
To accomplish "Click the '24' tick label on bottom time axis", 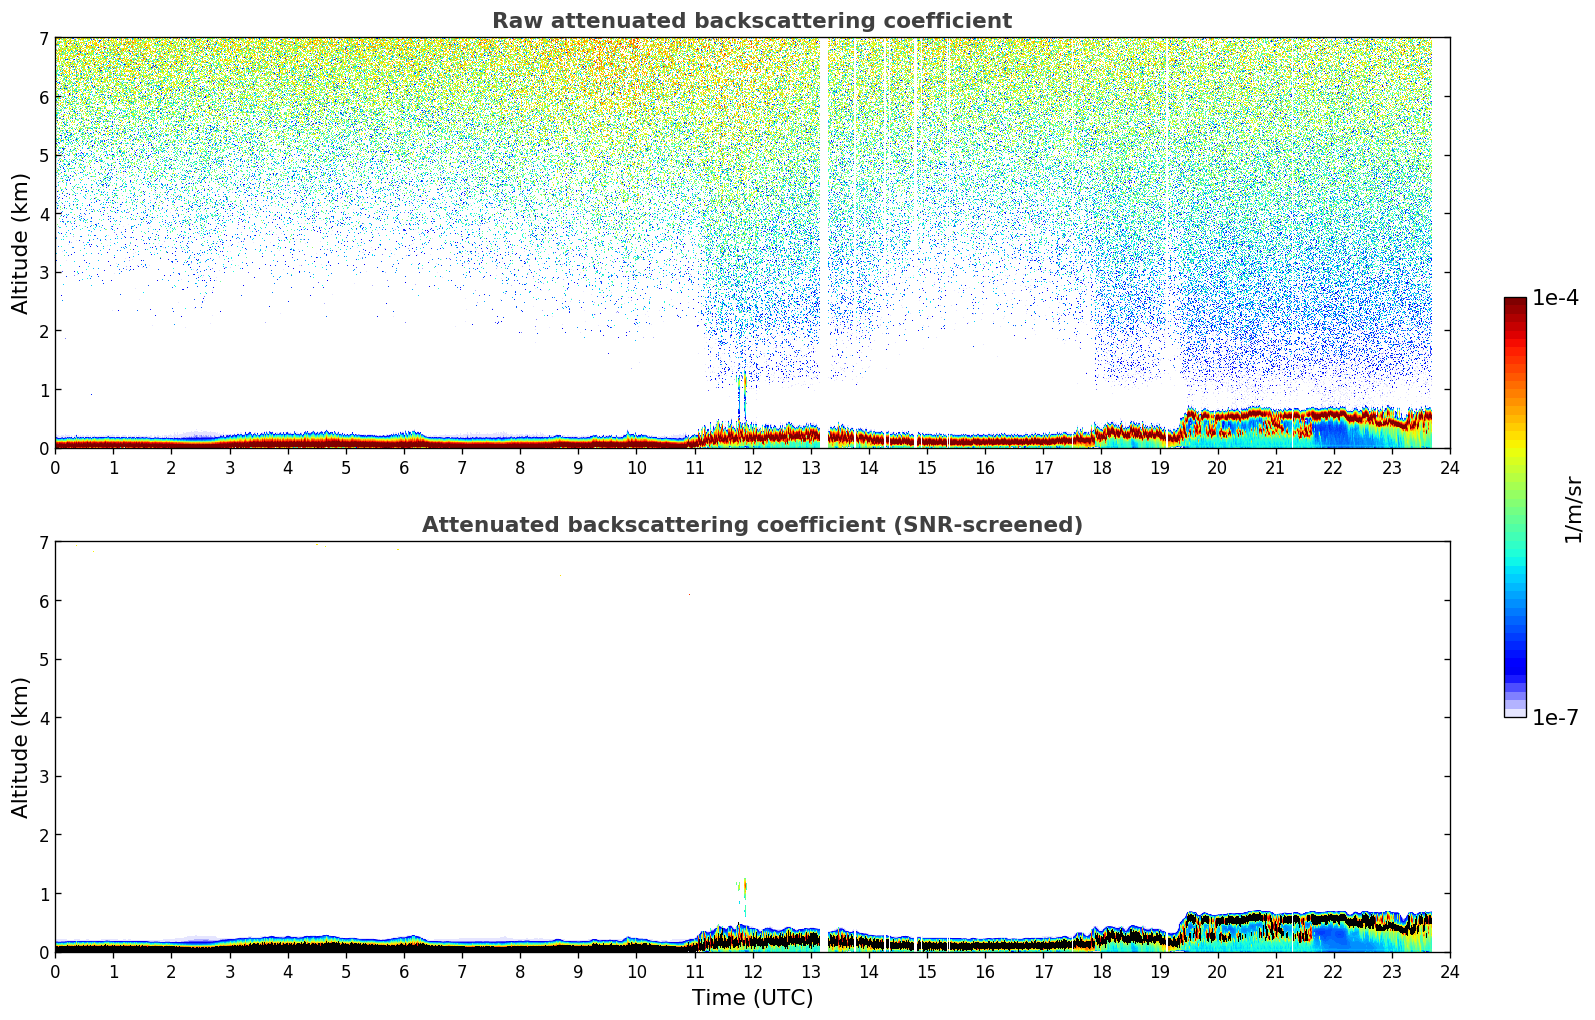I will click(x=1449, y=971).
